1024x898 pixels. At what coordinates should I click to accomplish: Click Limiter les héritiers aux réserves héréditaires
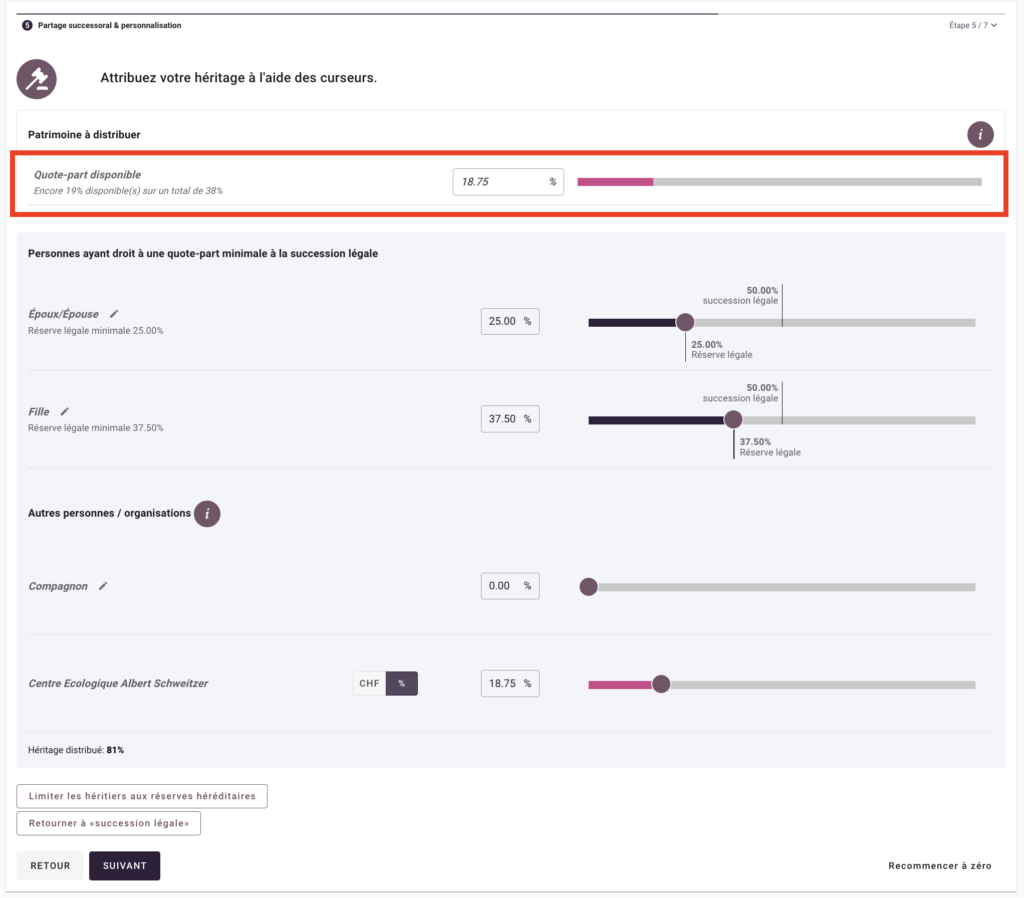click(142, 796)
